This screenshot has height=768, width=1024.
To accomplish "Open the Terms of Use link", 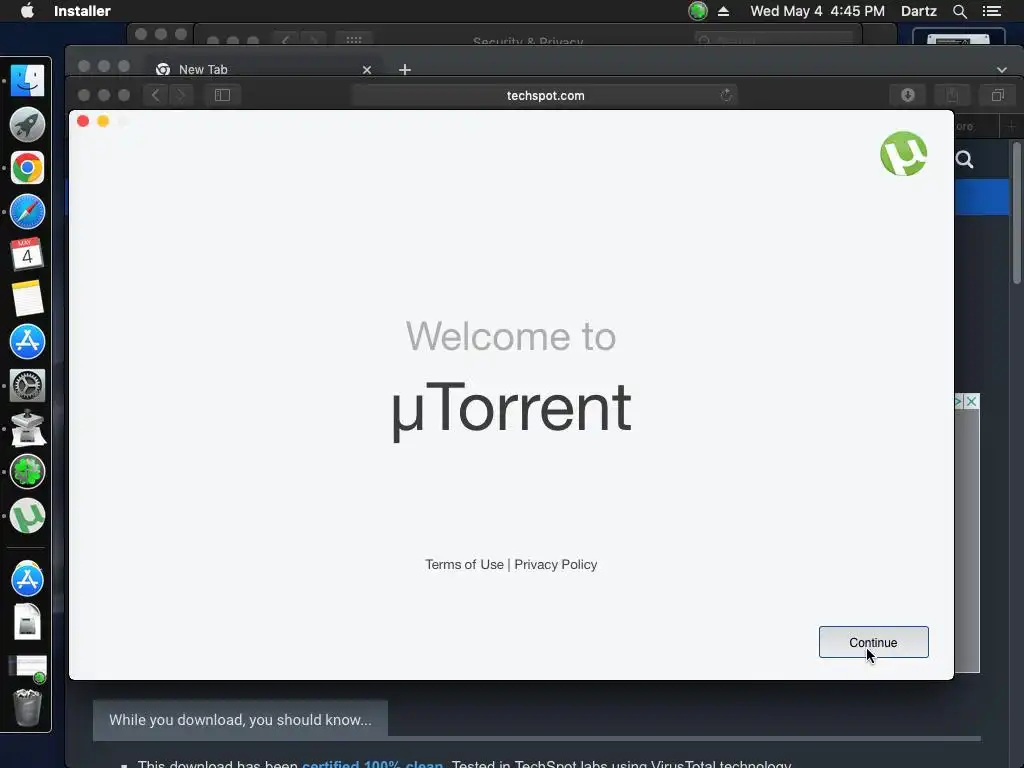I will [464, 564].
